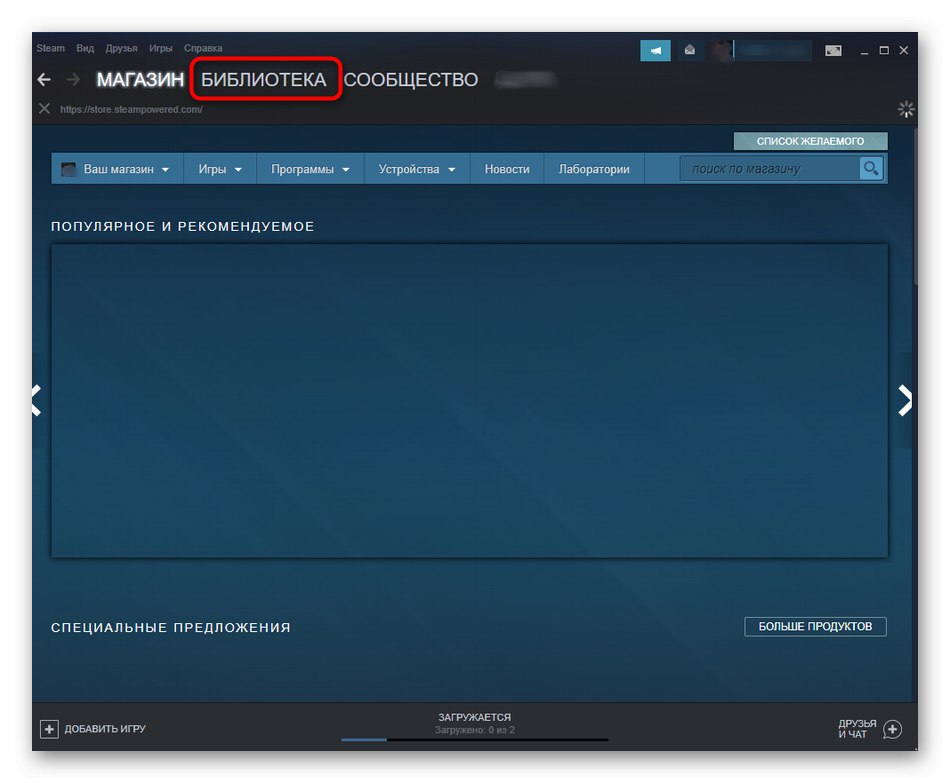Switch to Big Picture mode icon

click(833, 50)
